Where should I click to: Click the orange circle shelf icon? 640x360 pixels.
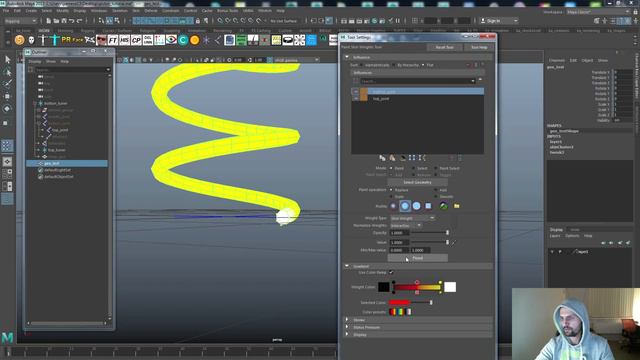pyautogui.click(x=195, y=40)
